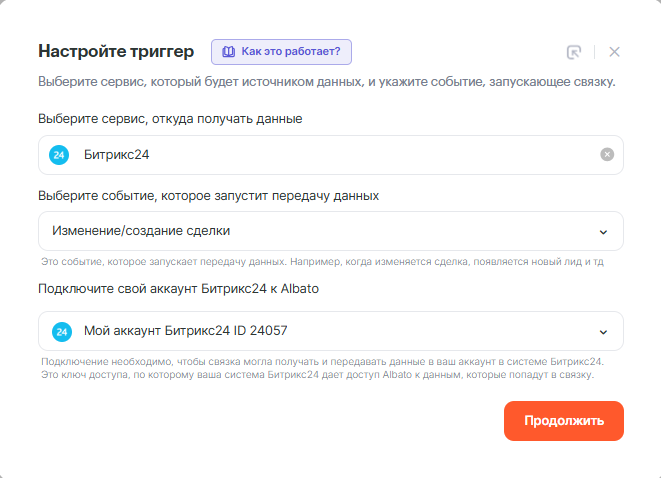Screen dimensions: 661x478
Task: Expand the event list using its chevron arrow
Action: [603, 232]
